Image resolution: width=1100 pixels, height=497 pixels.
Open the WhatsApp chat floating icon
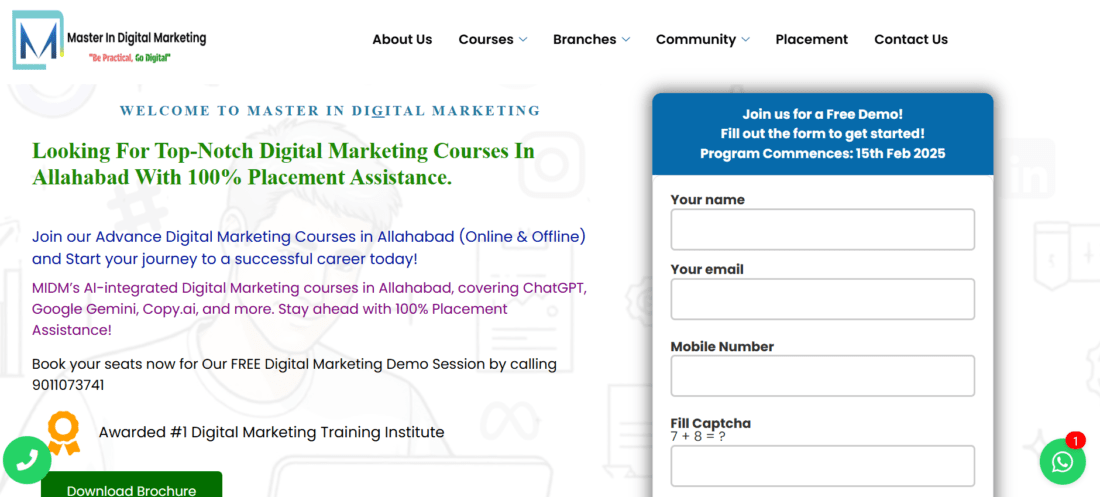click(x=1062, y=461)
